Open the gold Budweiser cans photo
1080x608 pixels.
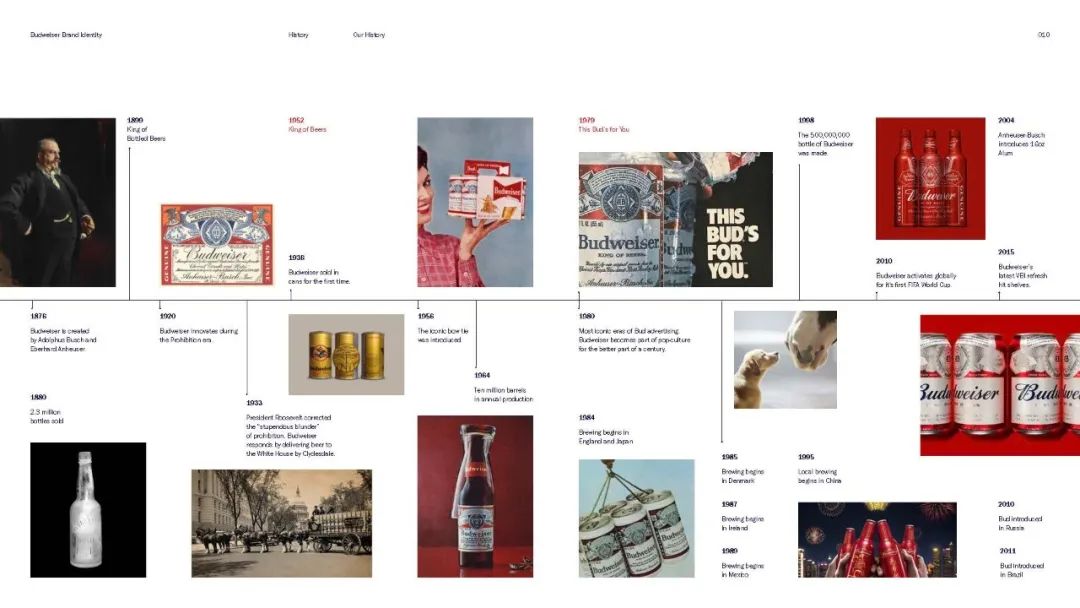click(346, 355)
